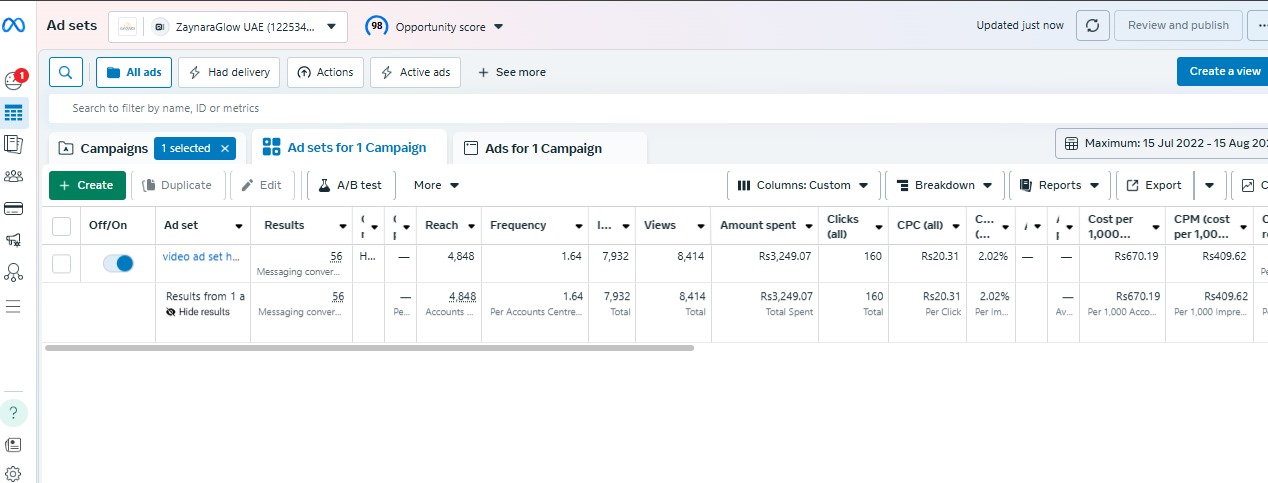Open the Settings gear icon
The width and height of the screenshot is (1268, 483).
(x=14, y=473)
